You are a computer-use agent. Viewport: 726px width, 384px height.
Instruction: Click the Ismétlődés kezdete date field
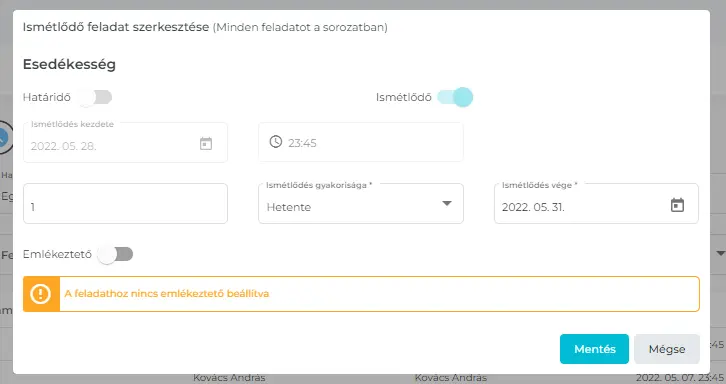(125, 143)
